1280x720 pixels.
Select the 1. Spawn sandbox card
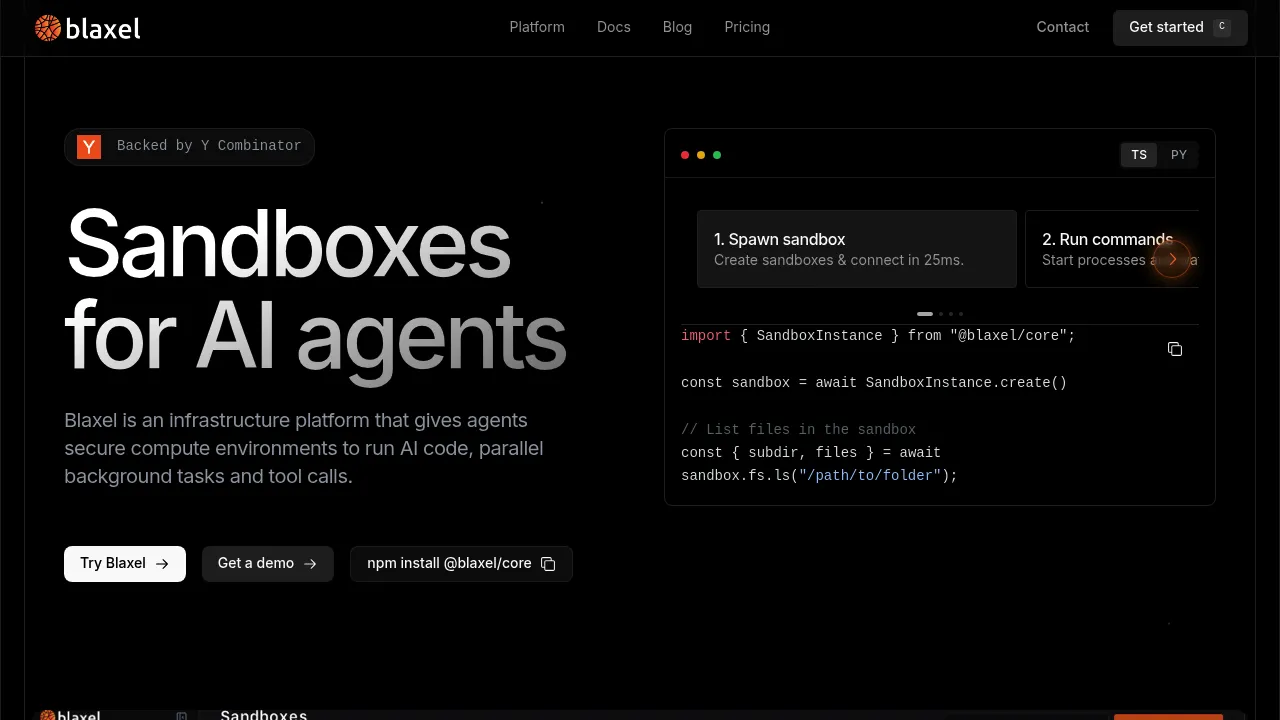point(857,249)
